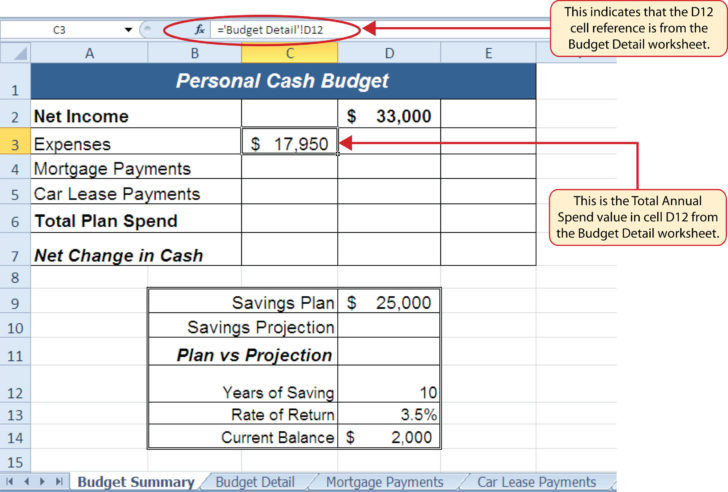Click the Car Lease Payments label cell
728x492 pixels.
point(136,191)
